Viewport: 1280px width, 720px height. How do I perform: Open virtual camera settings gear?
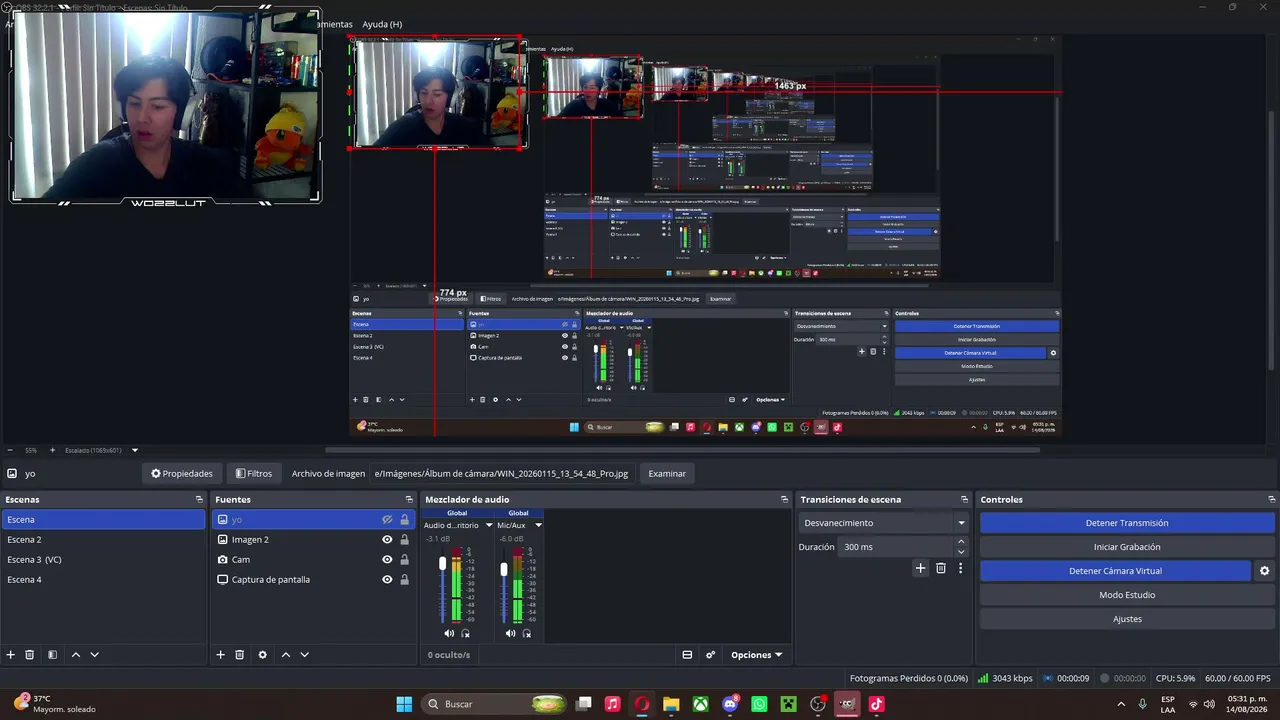point(1264,571)
